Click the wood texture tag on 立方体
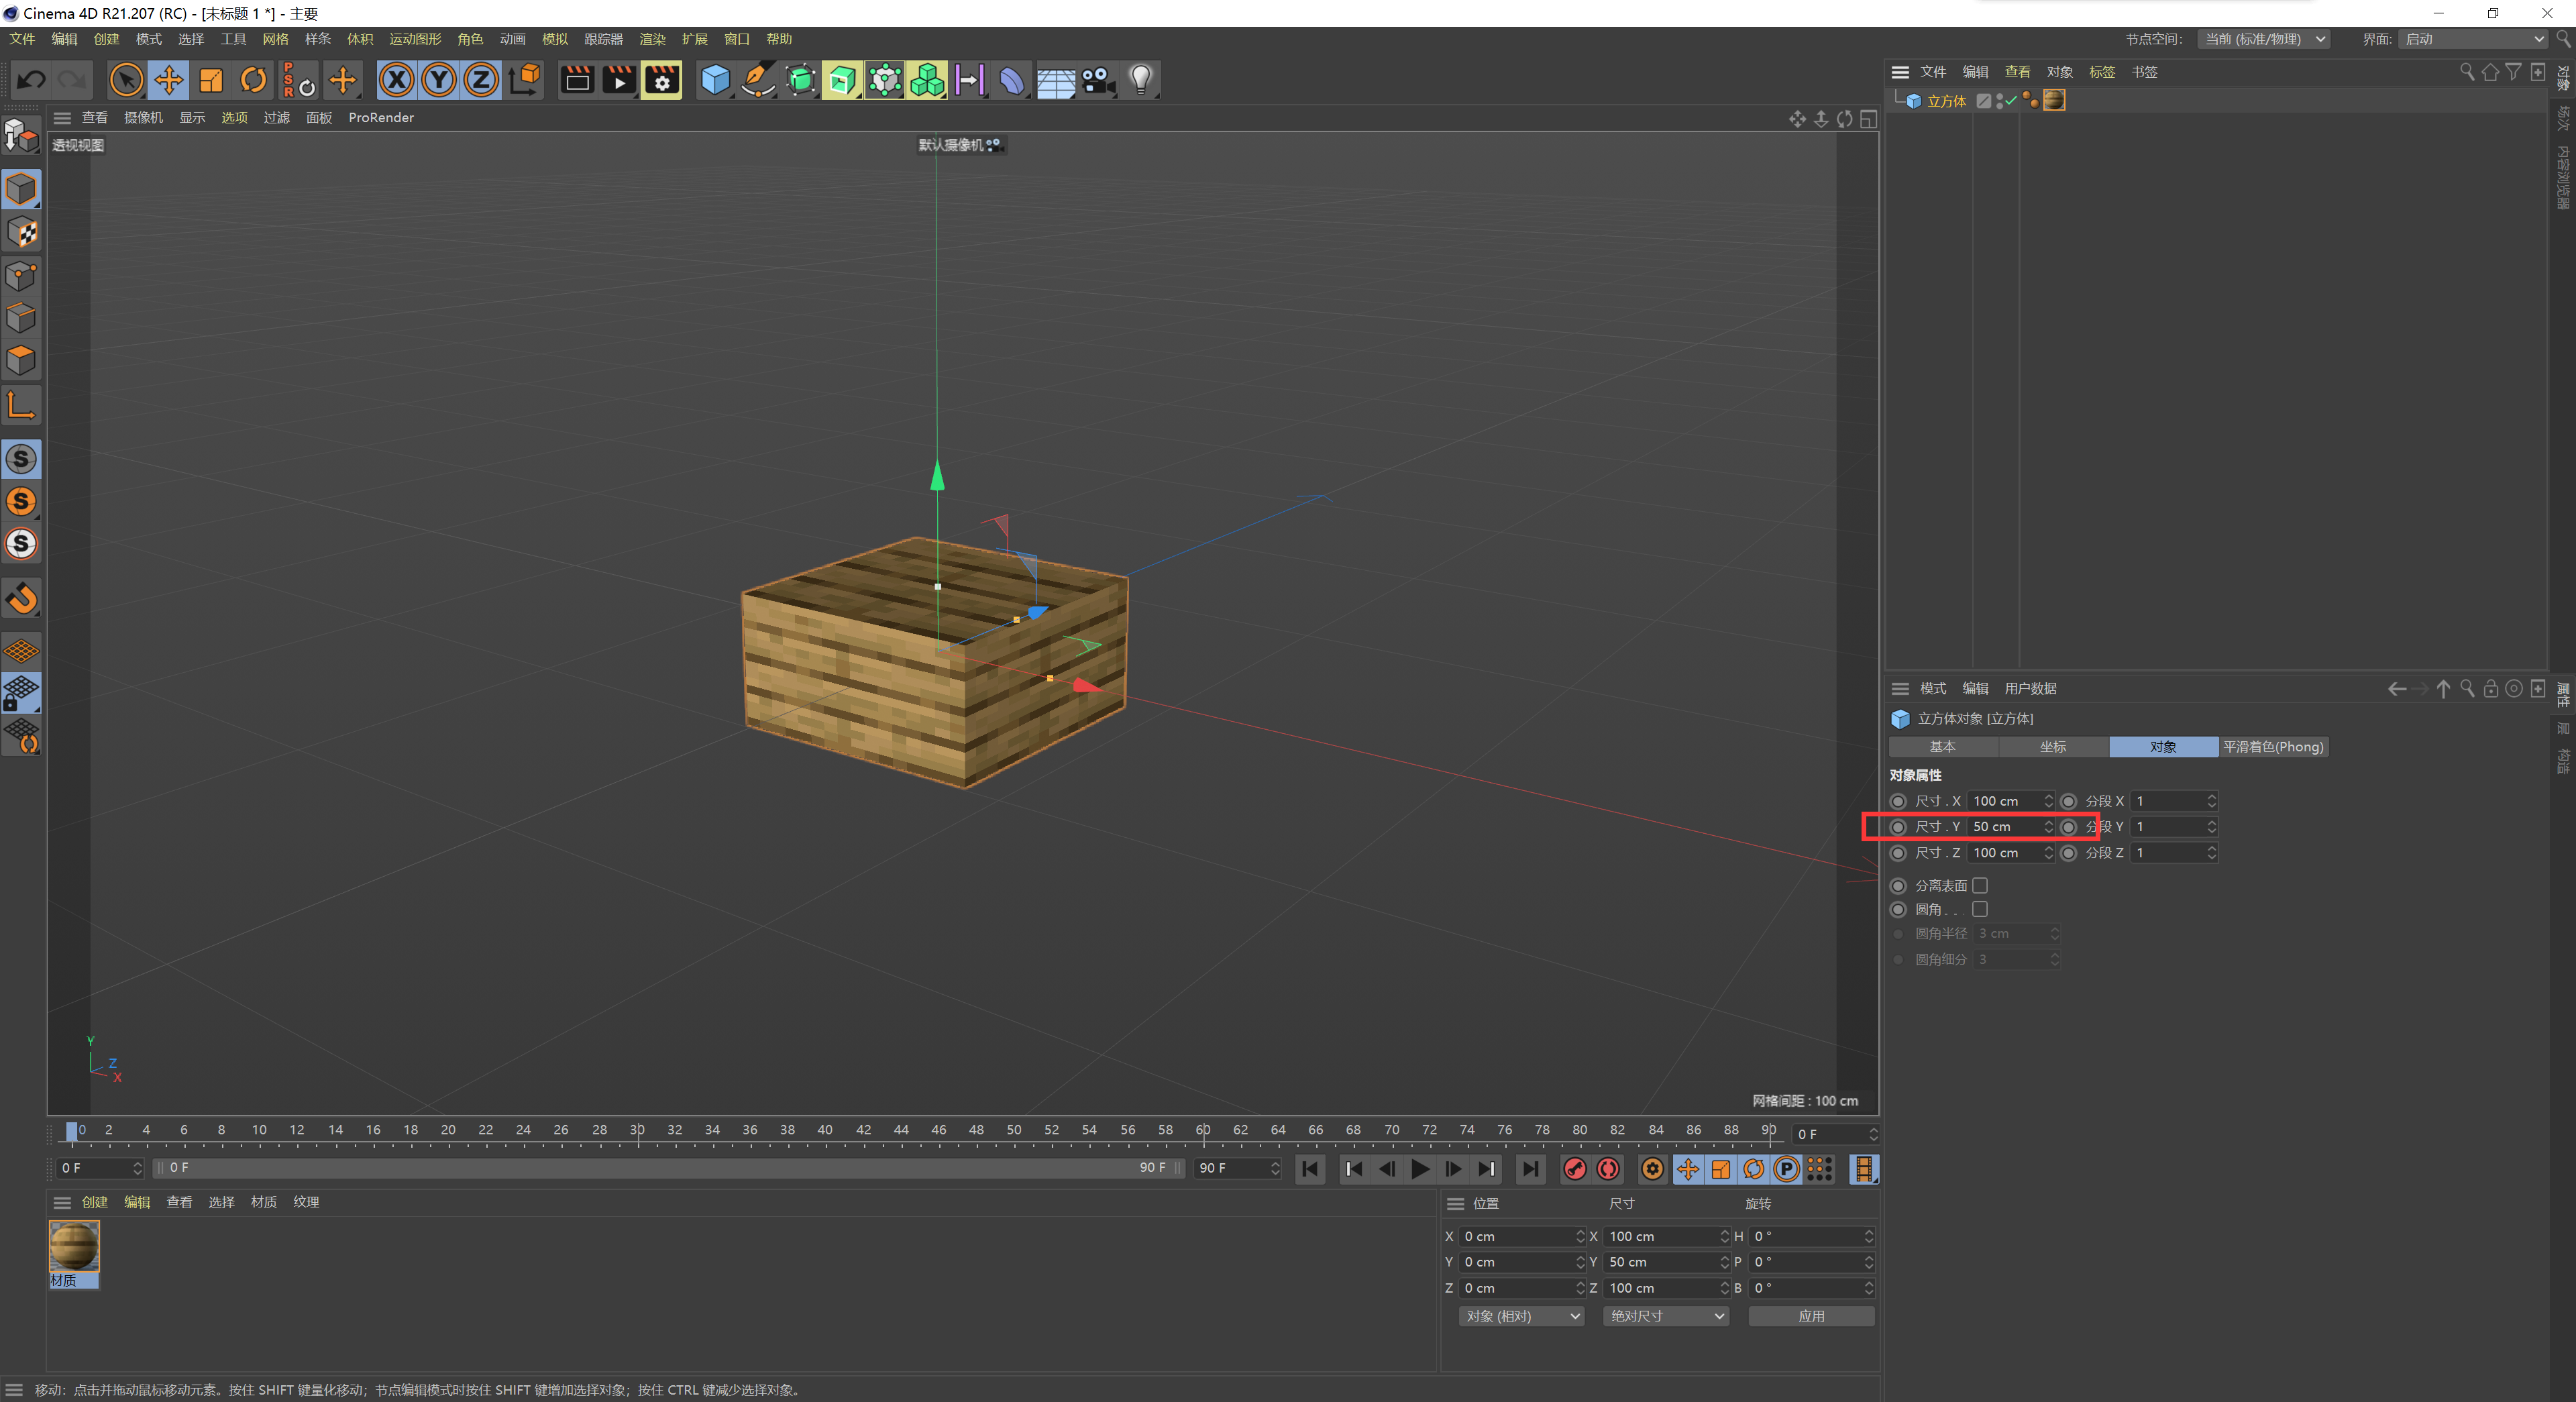 [x=2054, y=101]
